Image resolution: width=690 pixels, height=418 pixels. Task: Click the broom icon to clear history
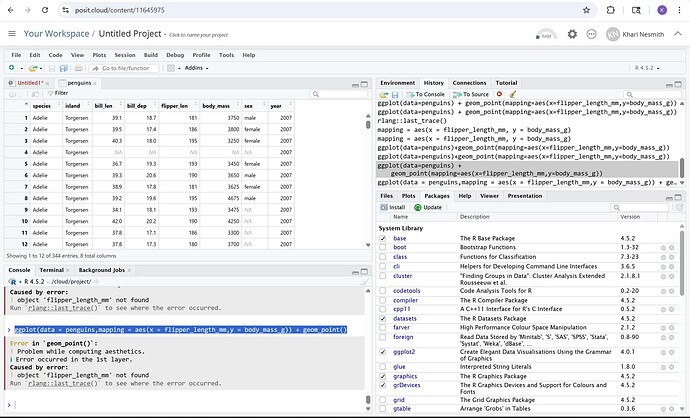[513, 93]
